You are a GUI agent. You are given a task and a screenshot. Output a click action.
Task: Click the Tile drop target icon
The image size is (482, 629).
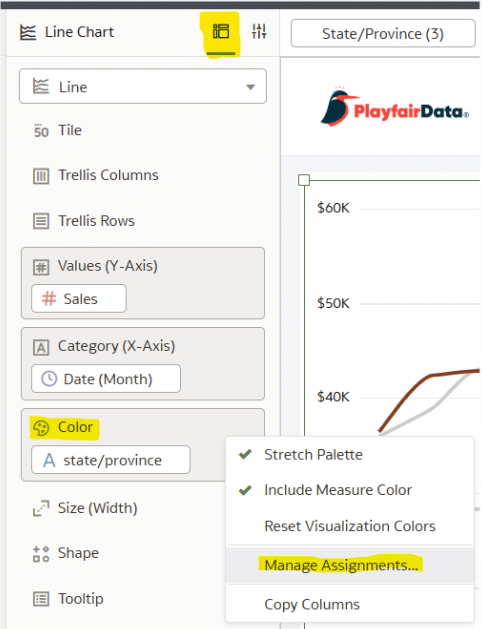click(x=41, y=131)
